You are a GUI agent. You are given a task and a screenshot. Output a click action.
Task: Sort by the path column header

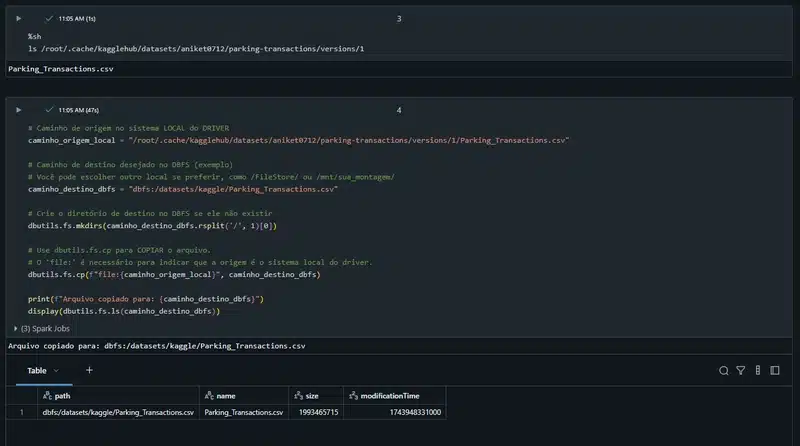click(x=118, y=395)
